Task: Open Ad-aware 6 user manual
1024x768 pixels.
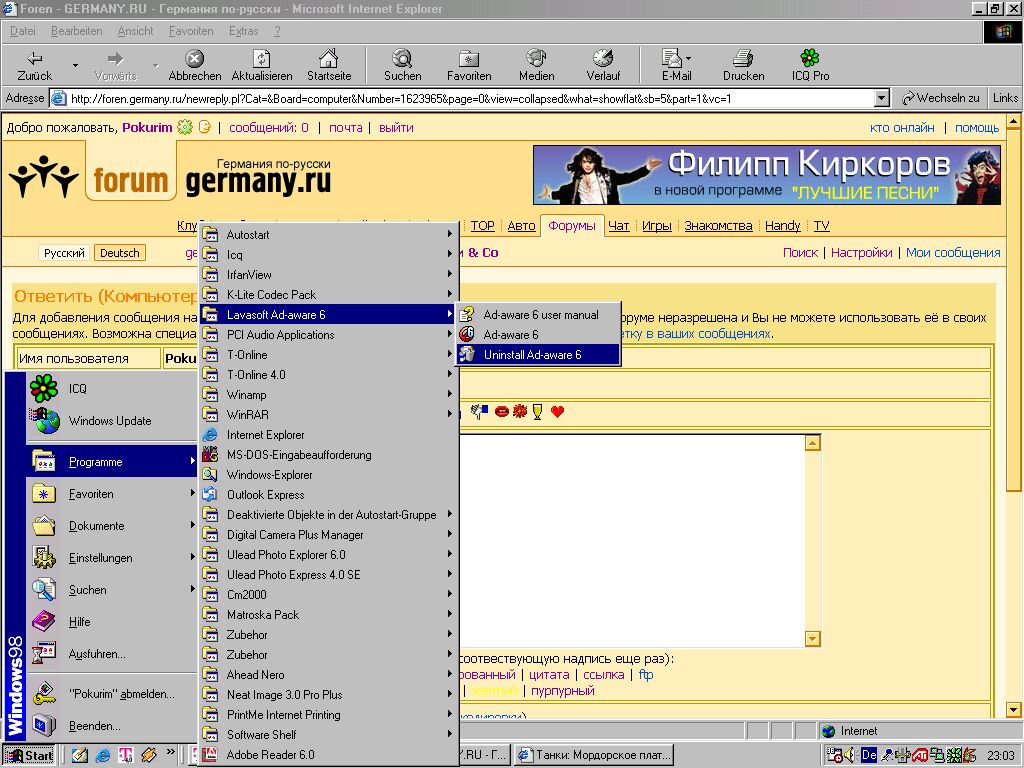Action: 539,315
